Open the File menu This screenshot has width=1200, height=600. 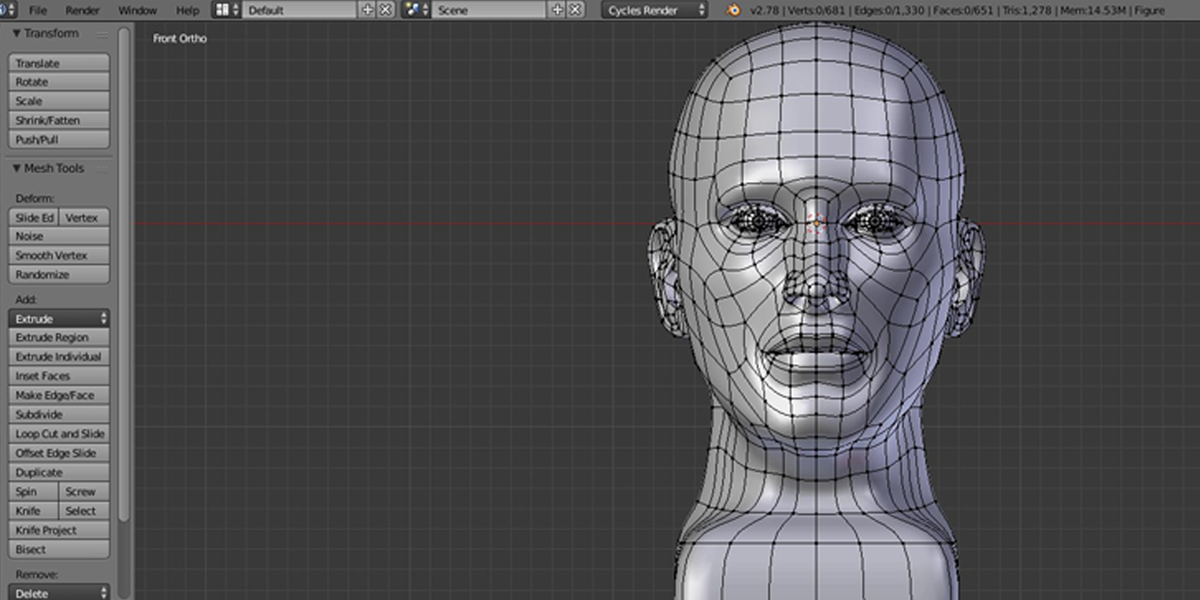pyautogui.click(x=38, y=10)
